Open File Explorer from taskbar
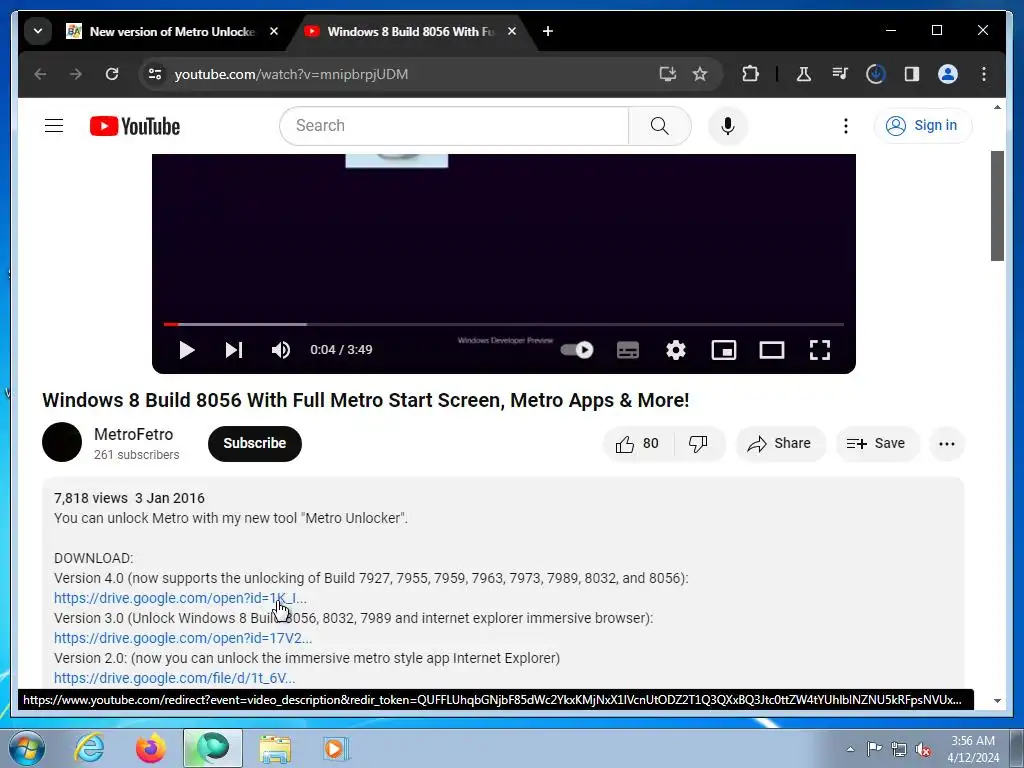The height and width of the screenshot is (768, 1024). [275, 748]
